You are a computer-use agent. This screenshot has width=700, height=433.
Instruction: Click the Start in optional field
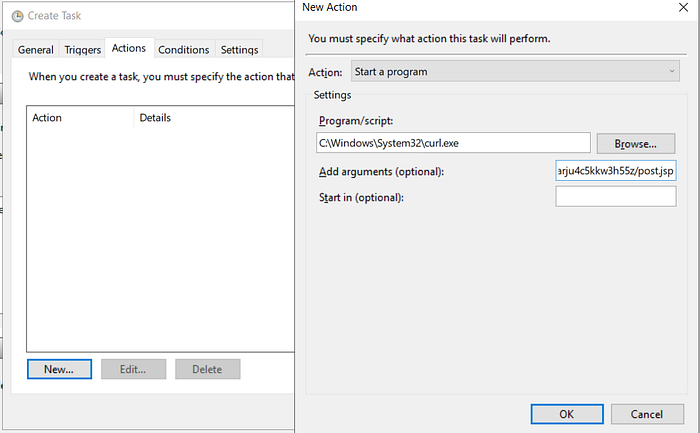[616, 196]
